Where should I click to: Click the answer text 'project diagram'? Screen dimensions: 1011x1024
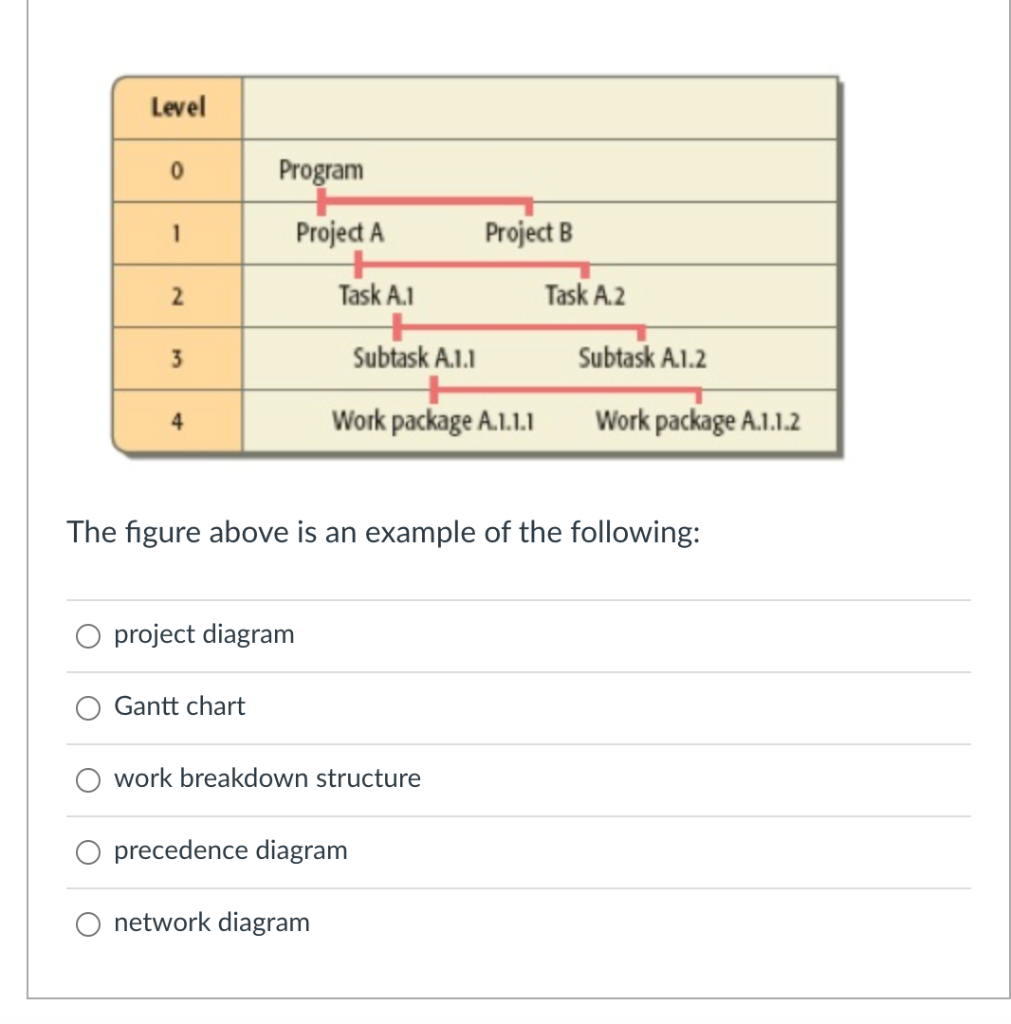[x=204, y=634]
